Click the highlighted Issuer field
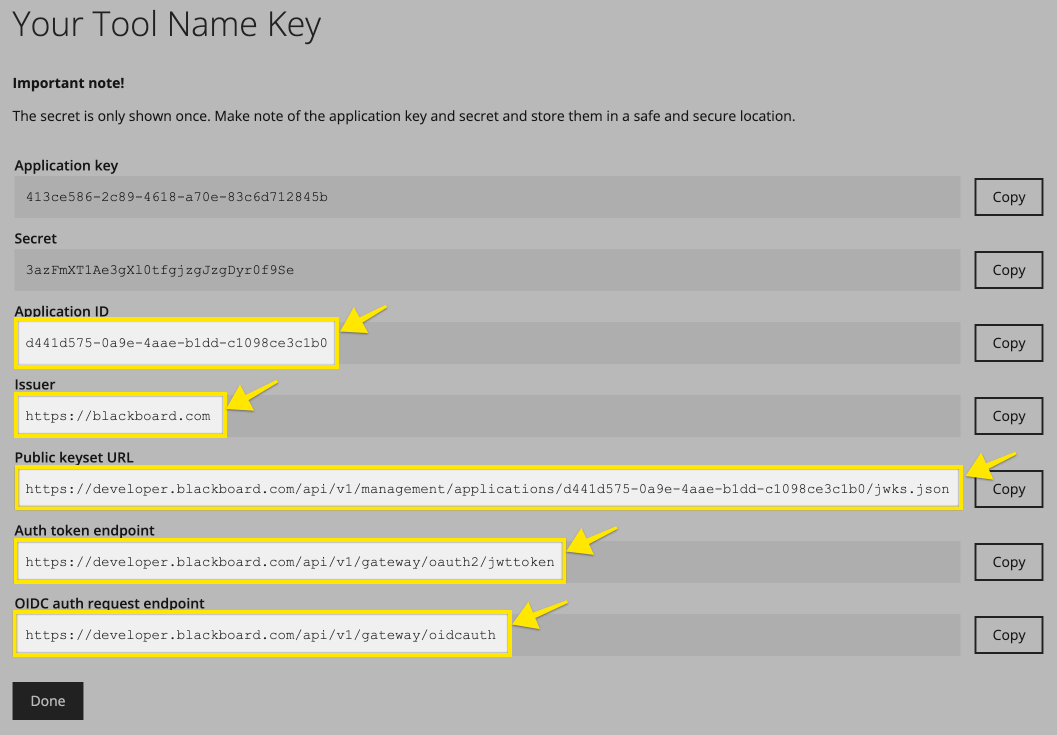1057x735 pixels. click(120, 415)
